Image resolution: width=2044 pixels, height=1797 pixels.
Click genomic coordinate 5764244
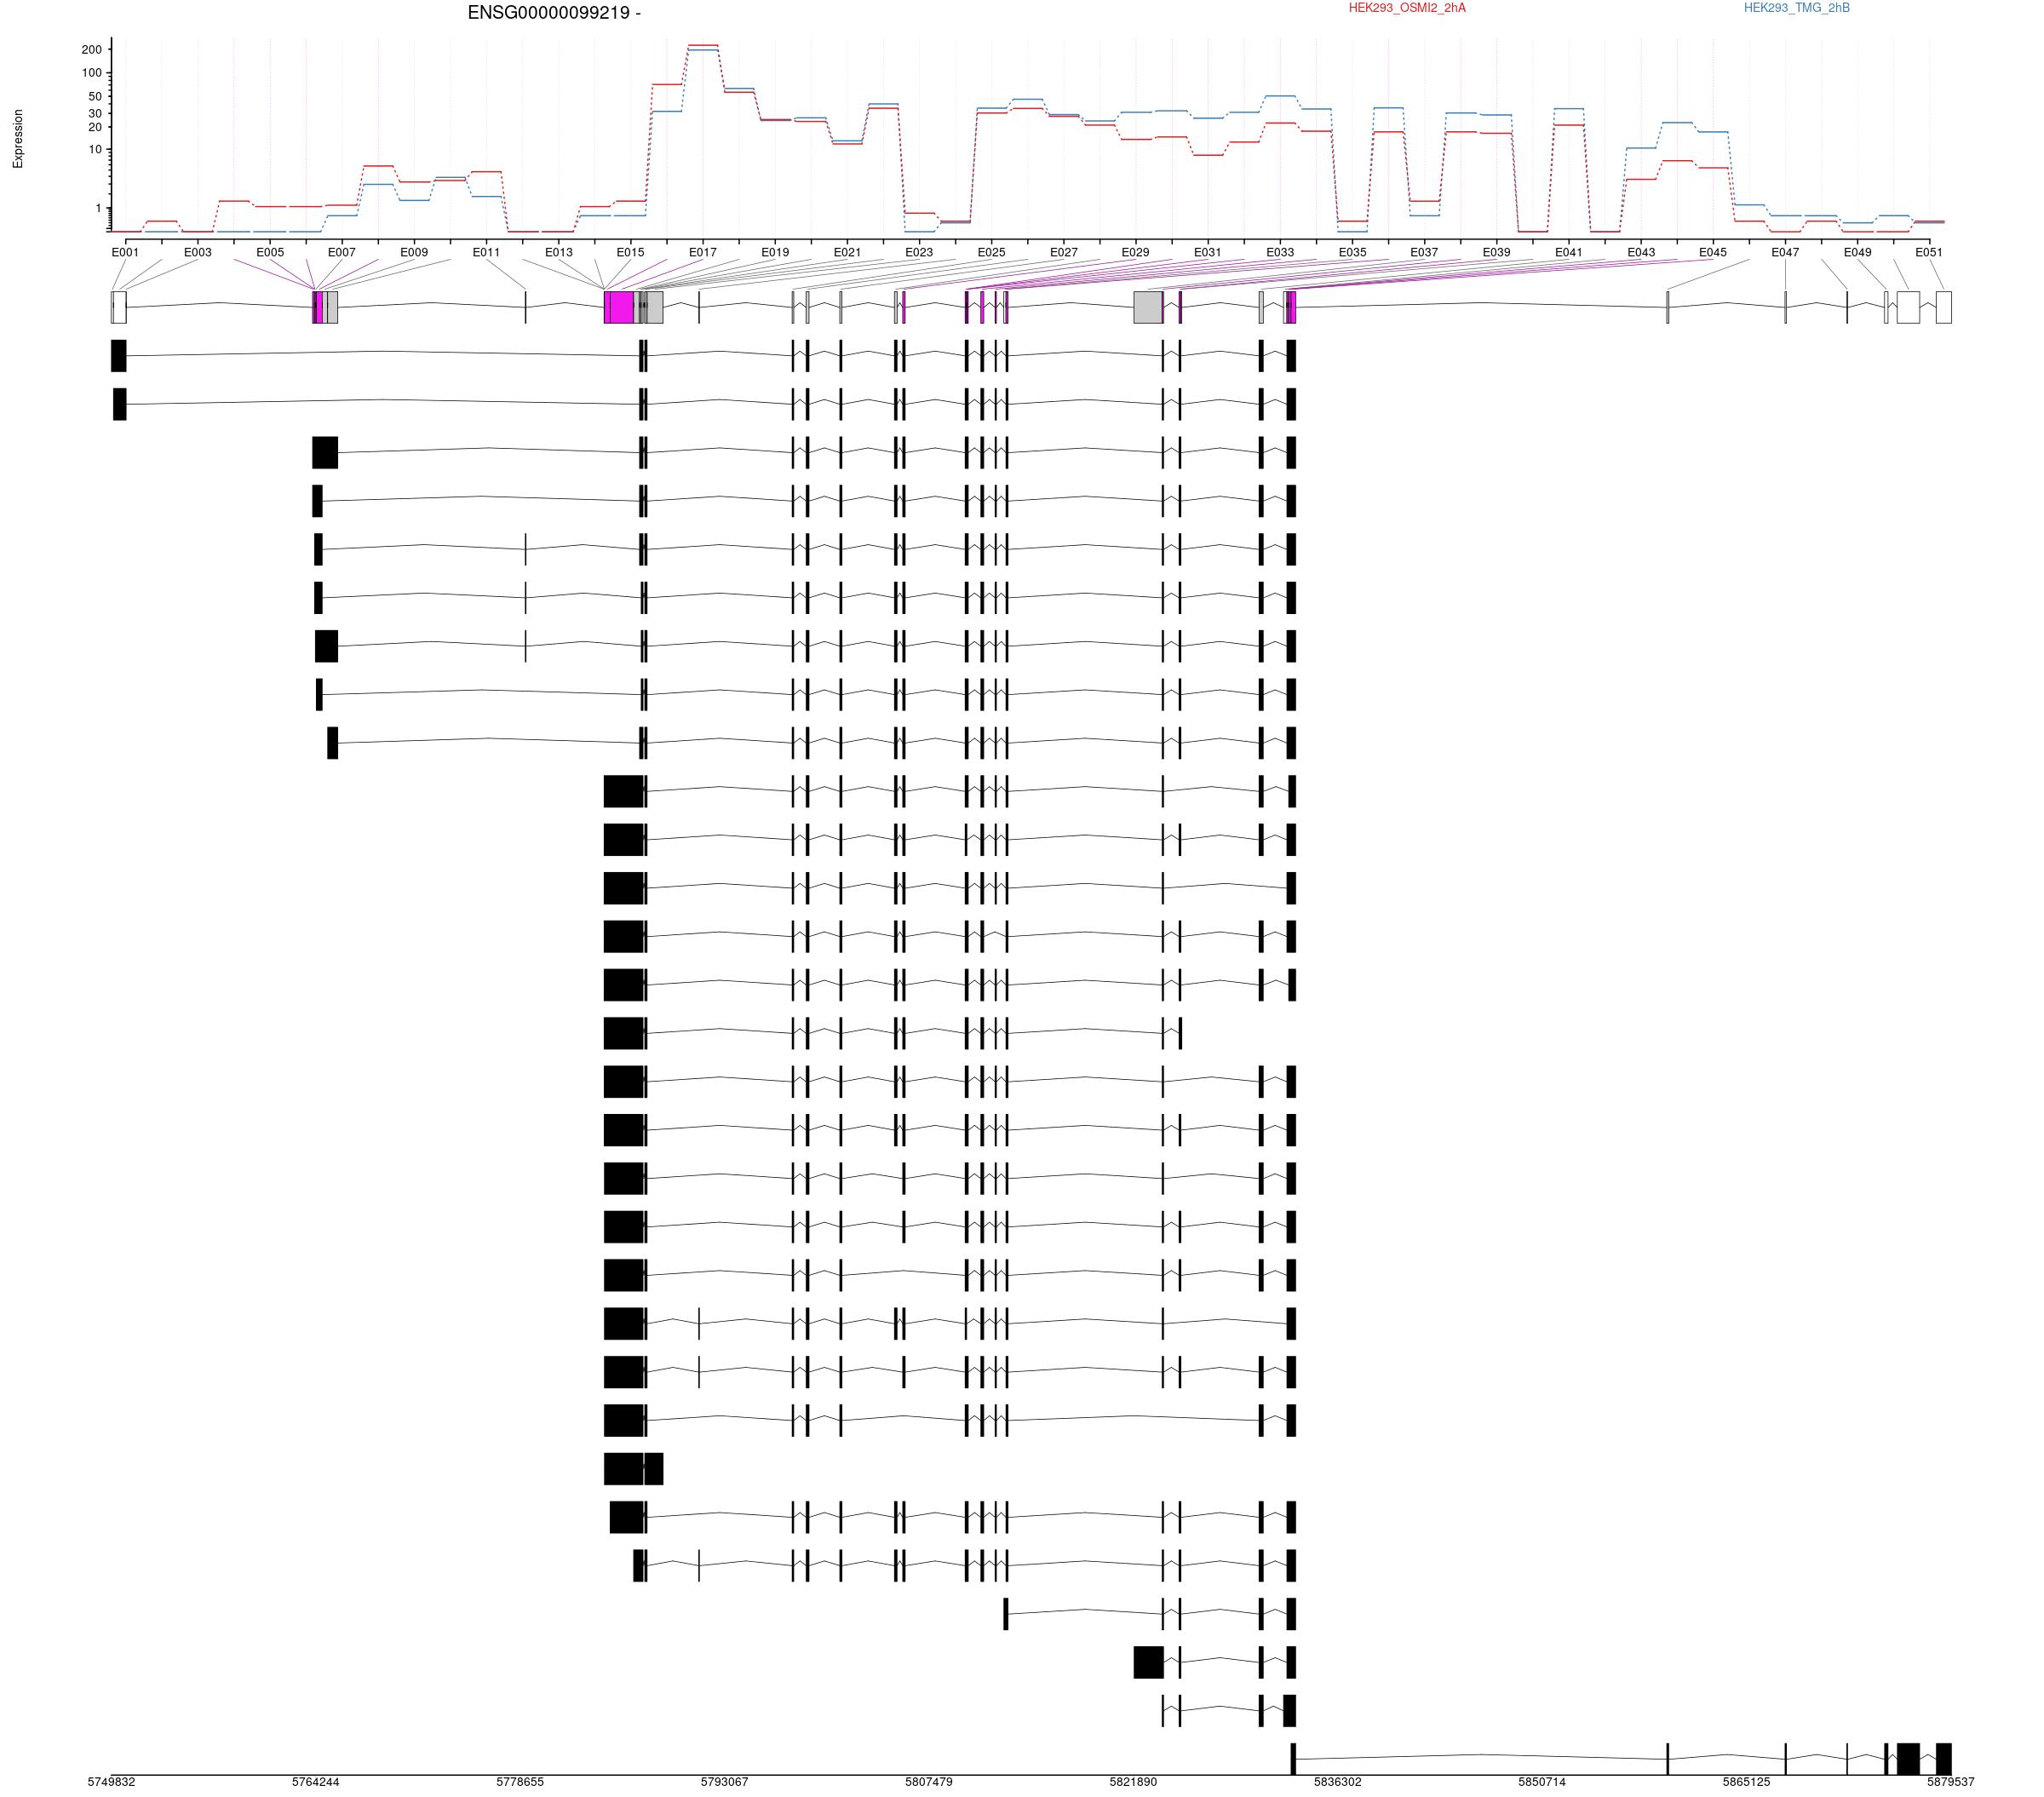[316, 1782]
